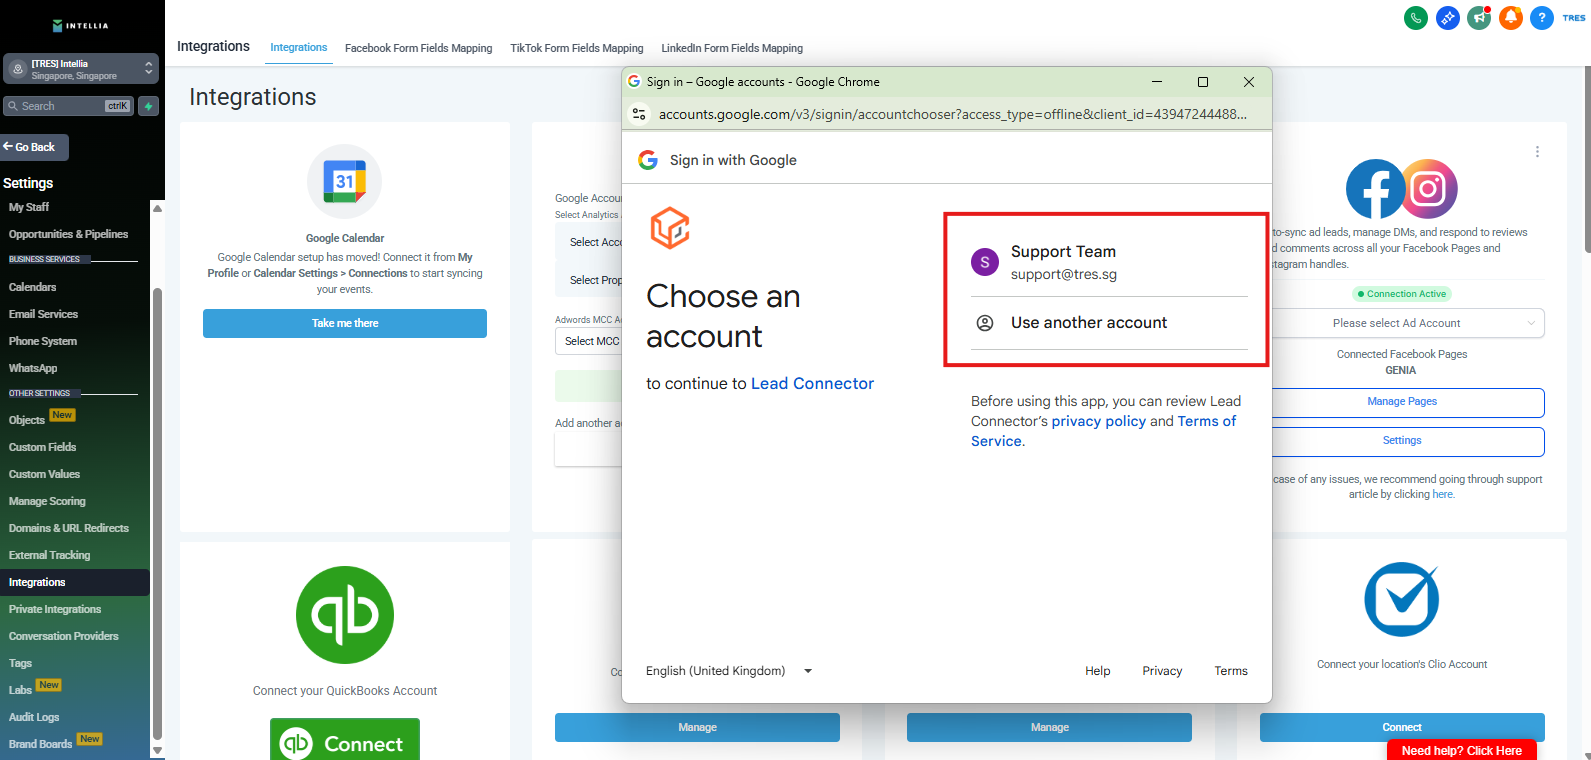Click the Manage Pages button
Viewport: 1591px width, 760px height.
[1408, 402]
